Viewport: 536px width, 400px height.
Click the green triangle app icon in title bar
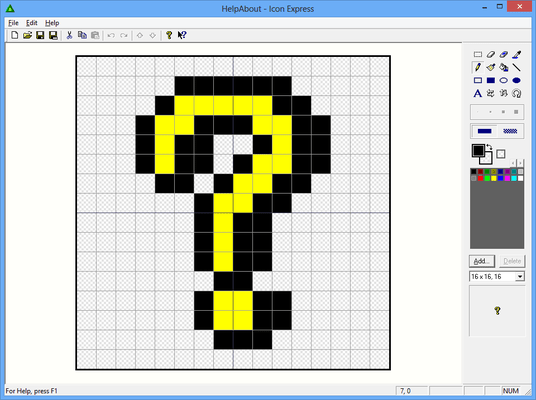[x=10, y=9]
